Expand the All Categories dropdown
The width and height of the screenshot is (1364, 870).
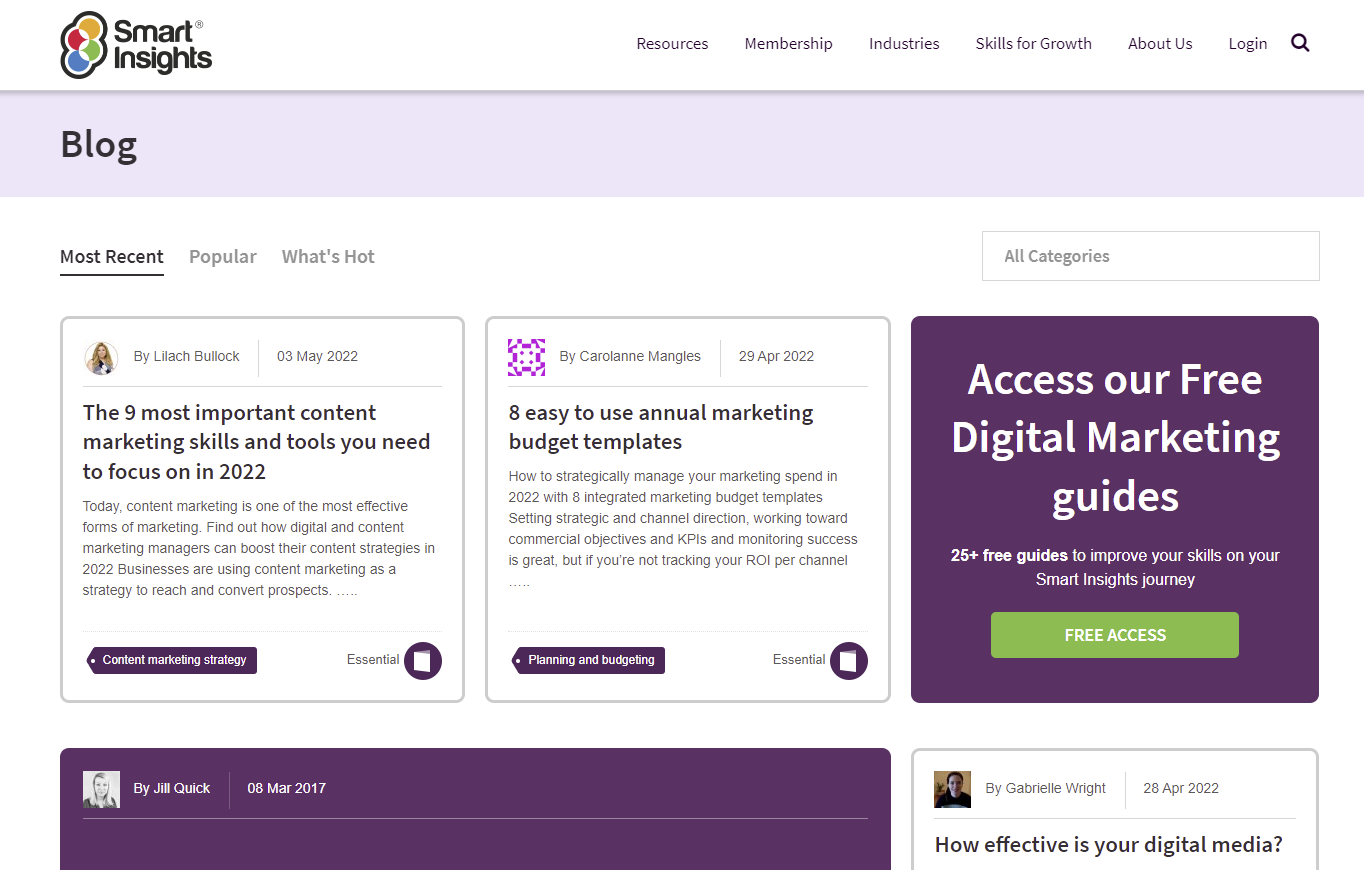[1151, 256]
